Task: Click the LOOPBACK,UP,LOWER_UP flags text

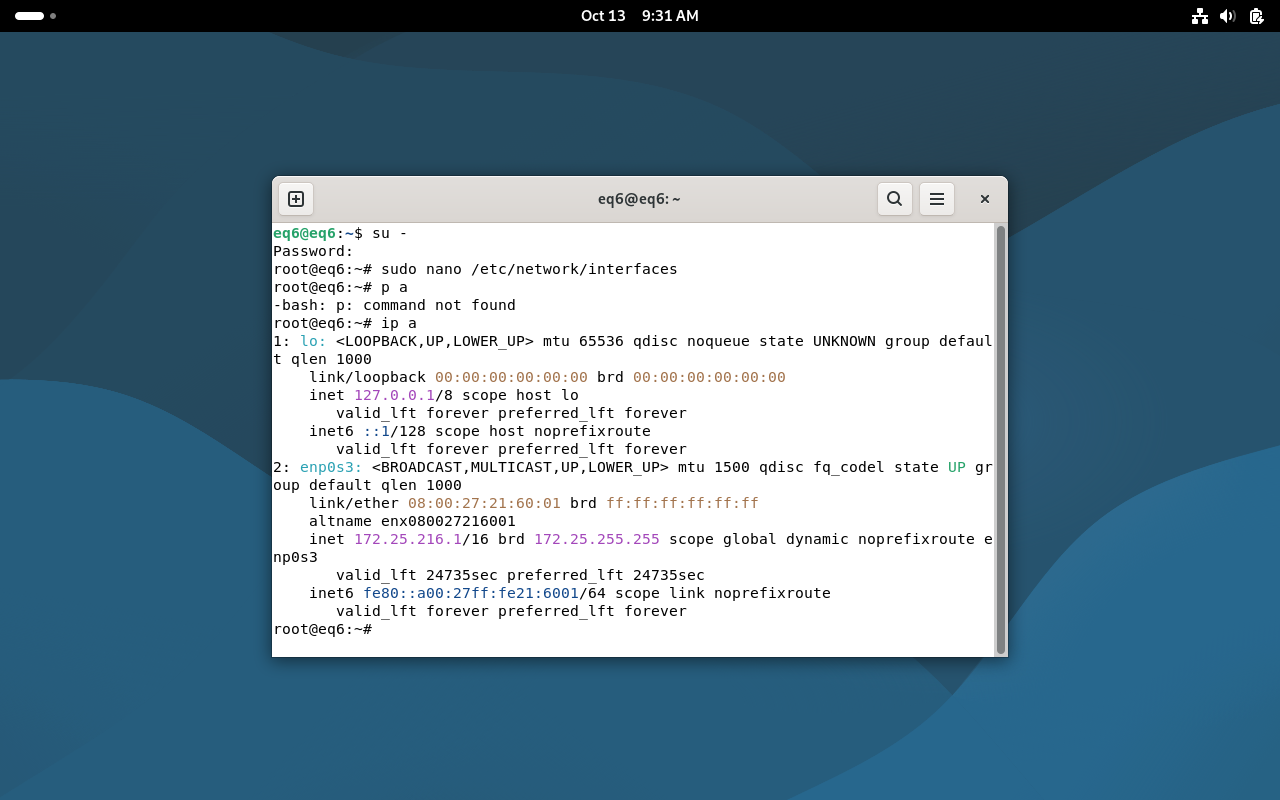Action: pyautogui.click(x=435, y=341)
